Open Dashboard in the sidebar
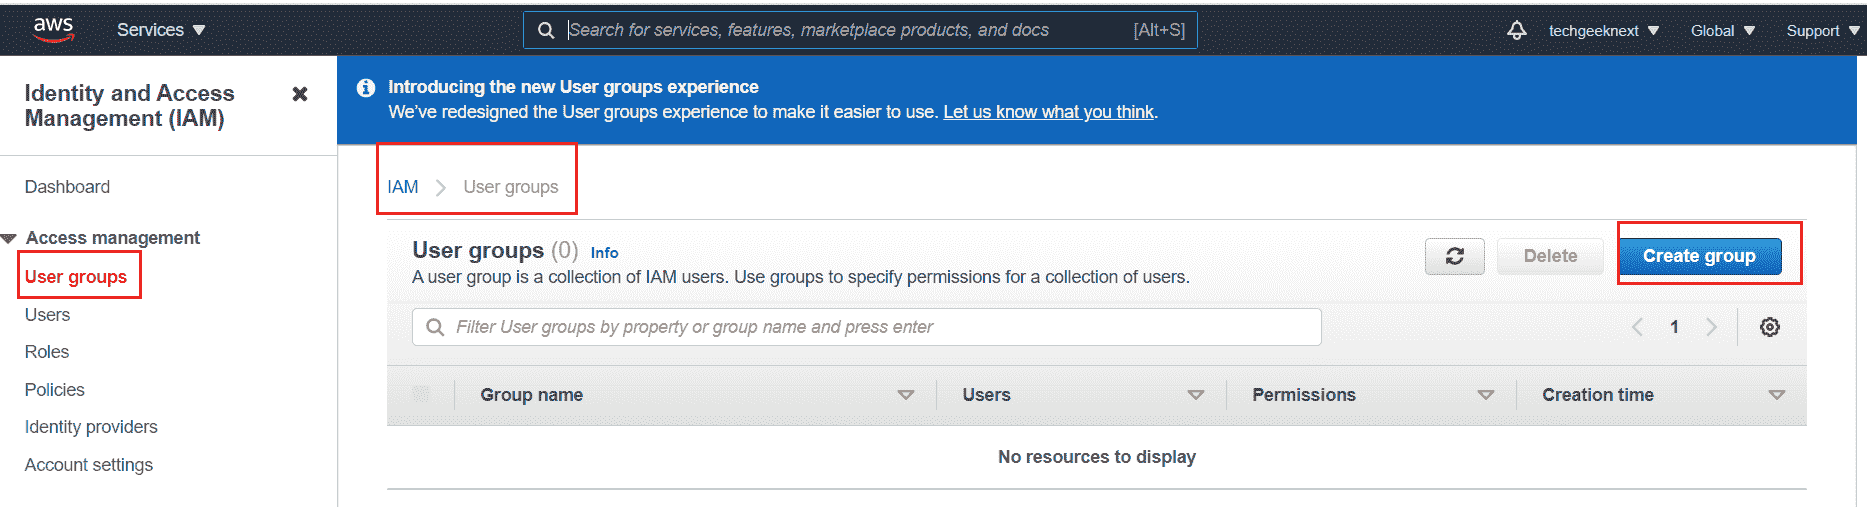Image resolution: width=1867 pixels, height=507 pixels. click(x=67, y=187)
